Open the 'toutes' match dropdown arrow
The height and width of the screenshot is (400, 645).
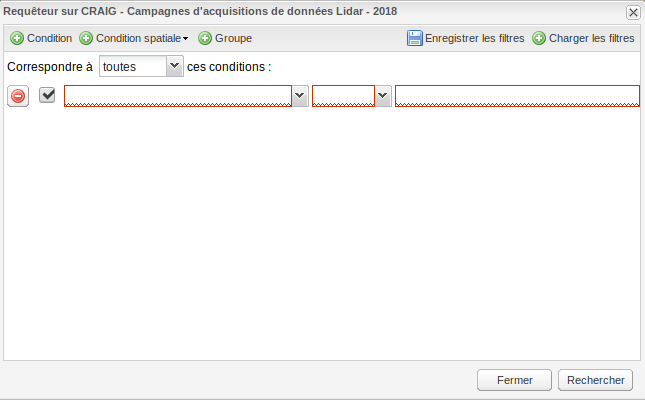tap(175, 66)
